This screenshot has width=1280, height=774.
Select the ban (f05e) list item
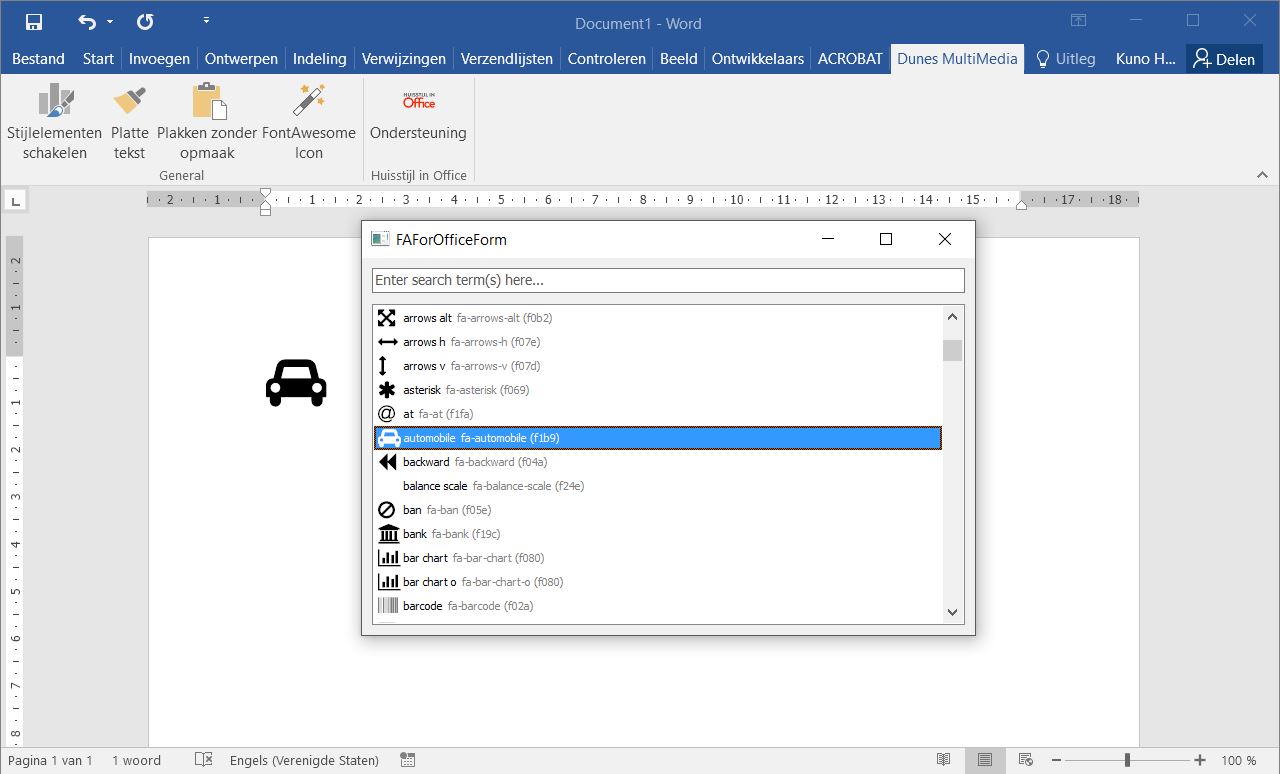click(x=657, y=510)
